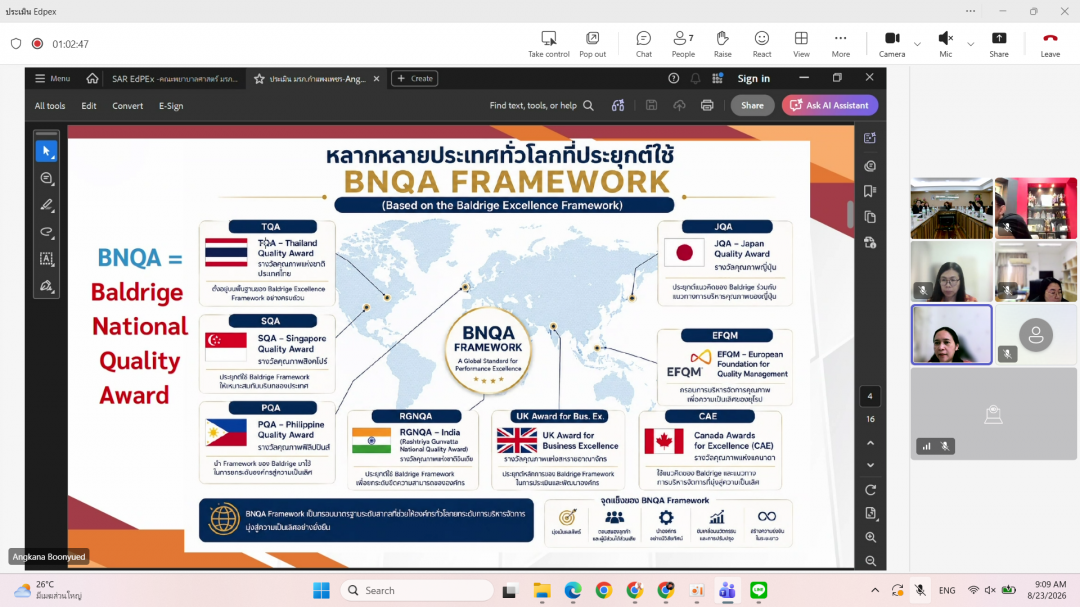Image resolution: width=1080 pixels, height=607 pixels.
Task: Choose the Select arrow tool
Action: tap(46, 151)
